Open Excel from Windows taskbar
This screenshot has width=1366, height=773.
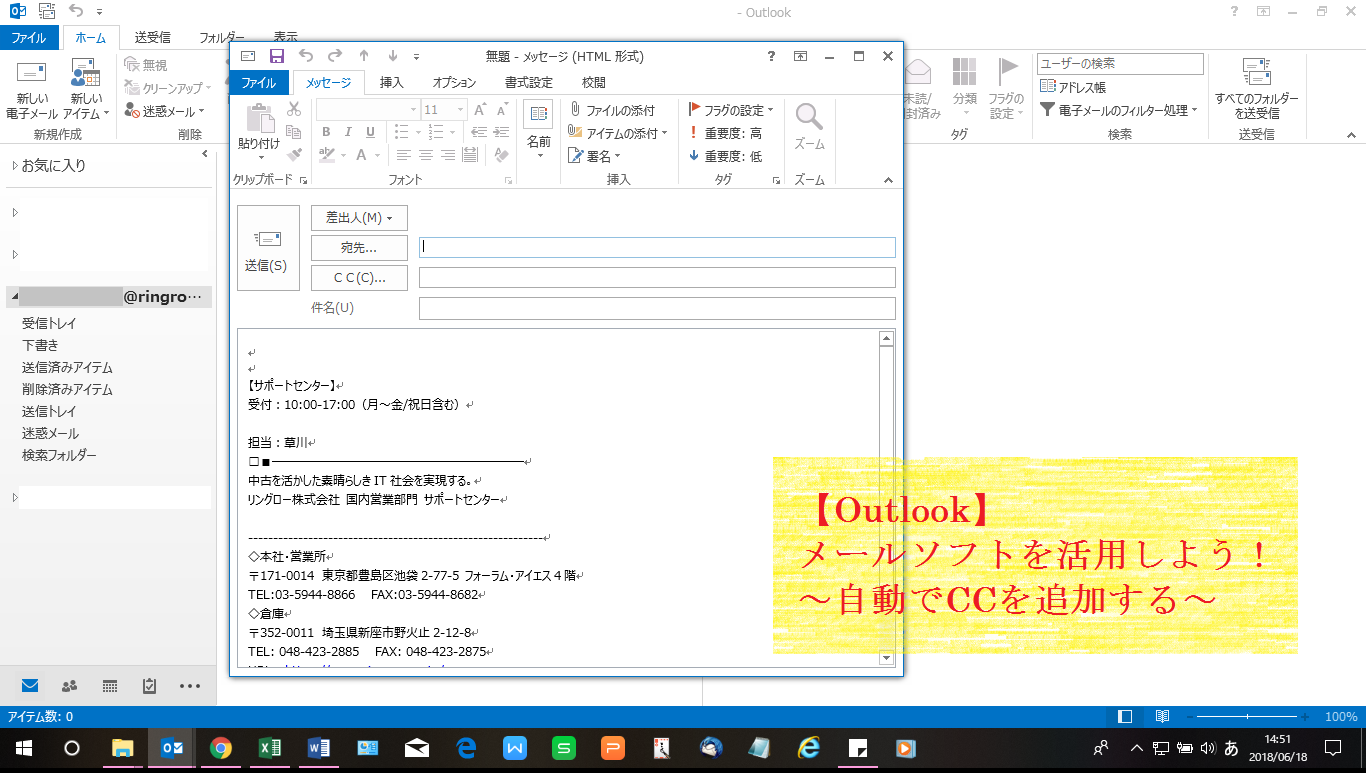coord(269,747)
